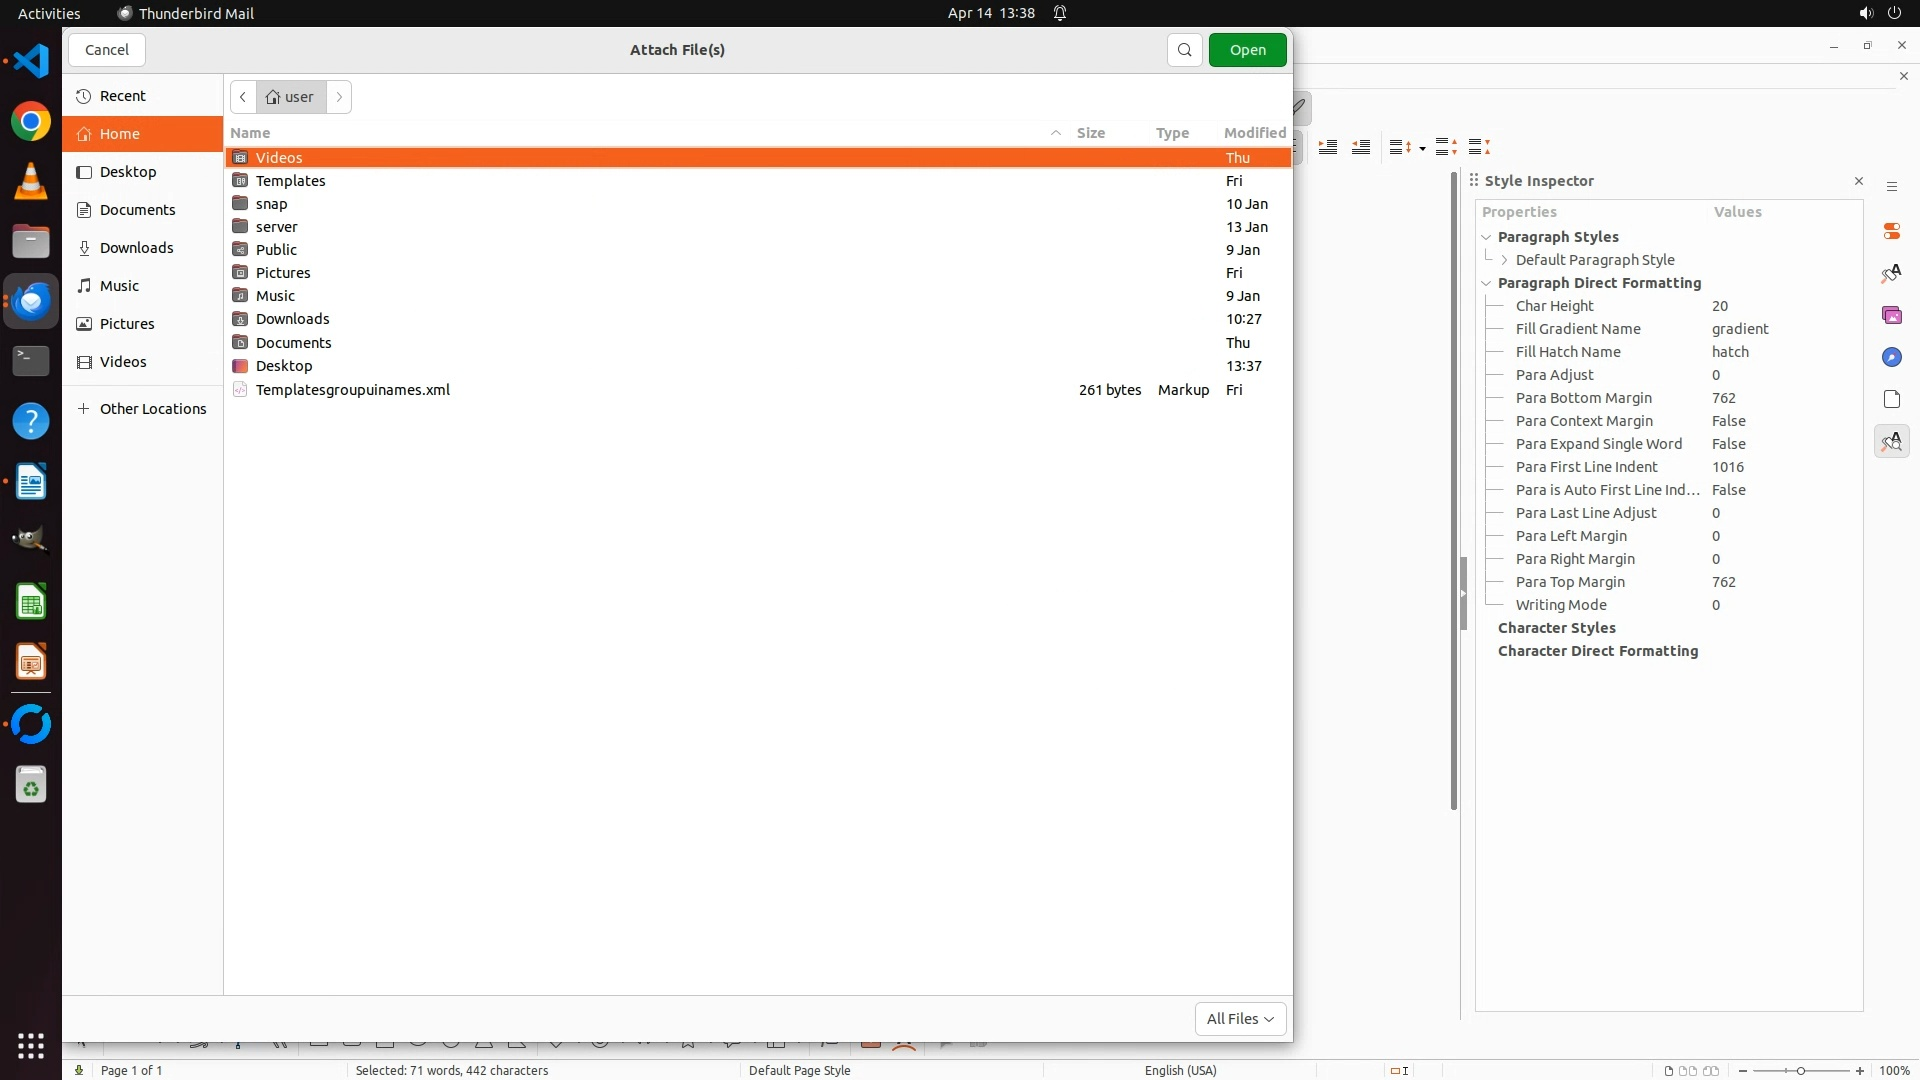This screenshot has height=1080, width=1920.
Task: Click Increase Paragraph Spacing icon
Action: pyautogui.click(x=1446, y=147)
